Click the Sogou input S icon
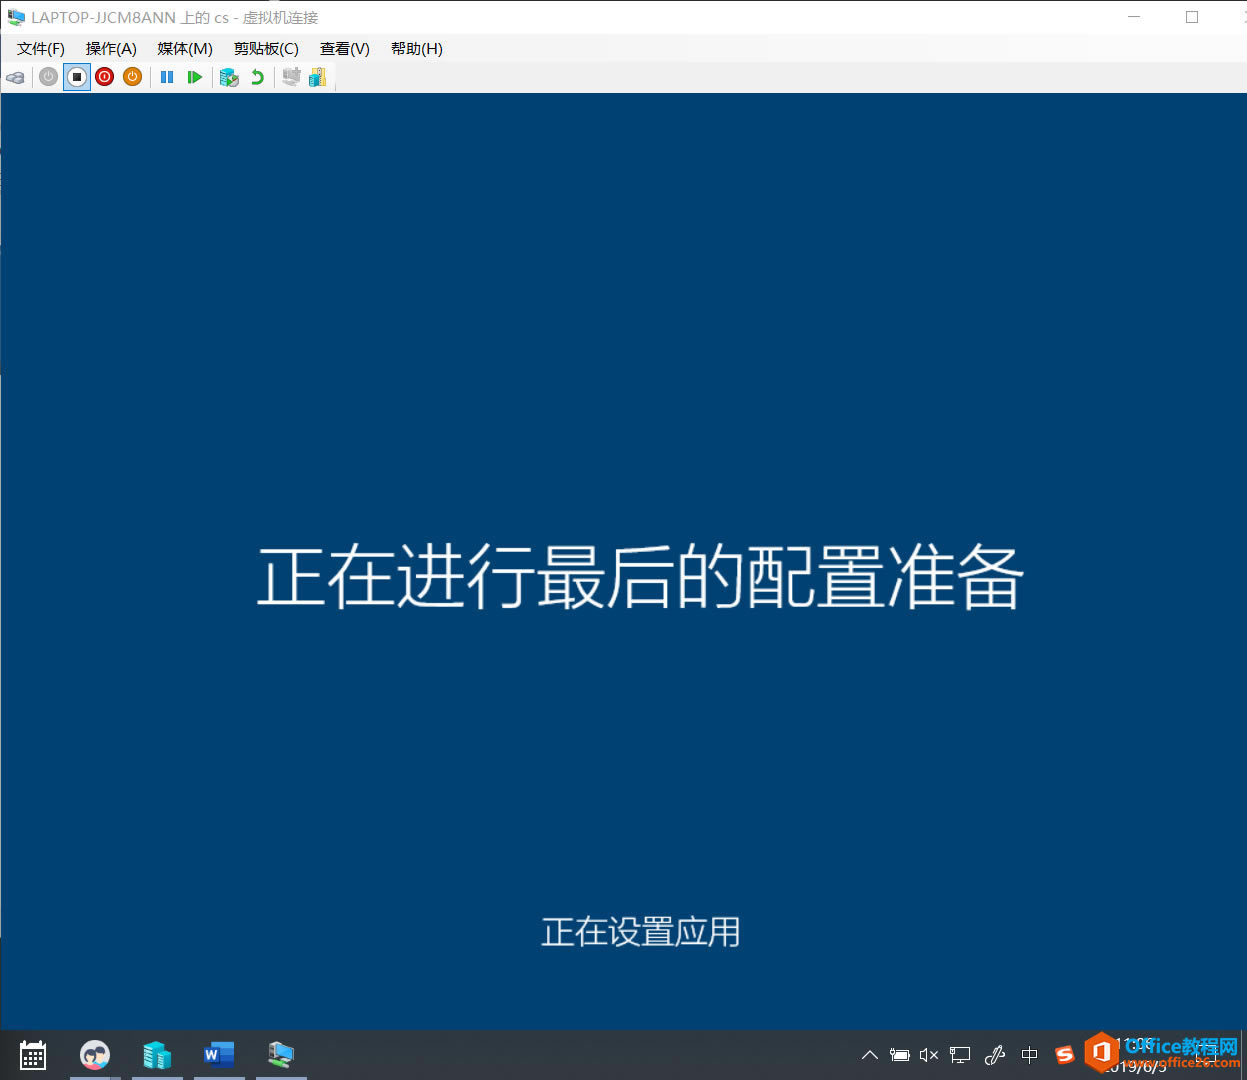The height and width of the screenshot is (1080, 1247). point(1064,1055)
